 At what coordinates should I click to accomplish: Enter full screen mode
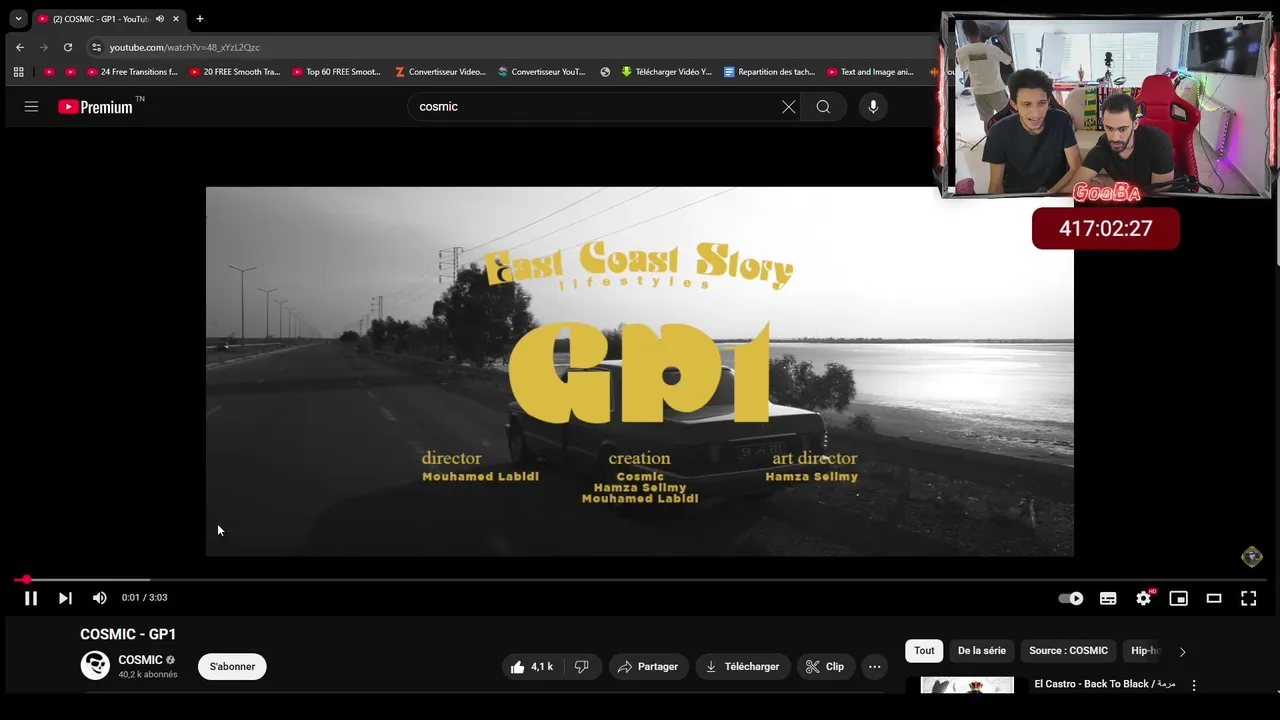coord(1249,598)
